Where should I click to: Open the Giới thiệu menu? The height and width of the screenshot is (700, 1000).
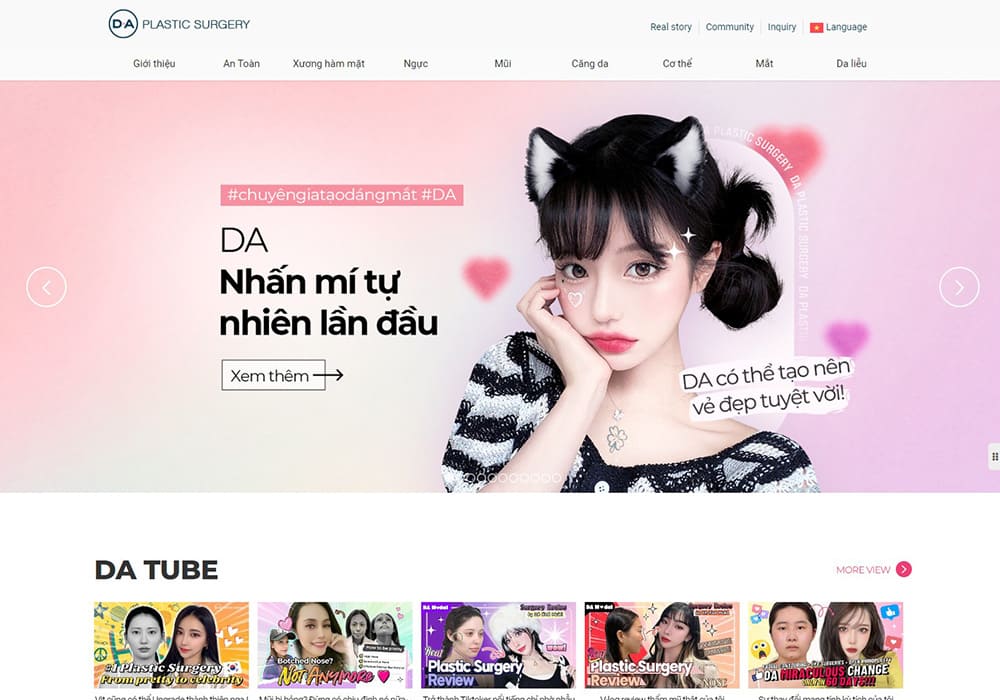pyautogui.click(x=154, y=64)
